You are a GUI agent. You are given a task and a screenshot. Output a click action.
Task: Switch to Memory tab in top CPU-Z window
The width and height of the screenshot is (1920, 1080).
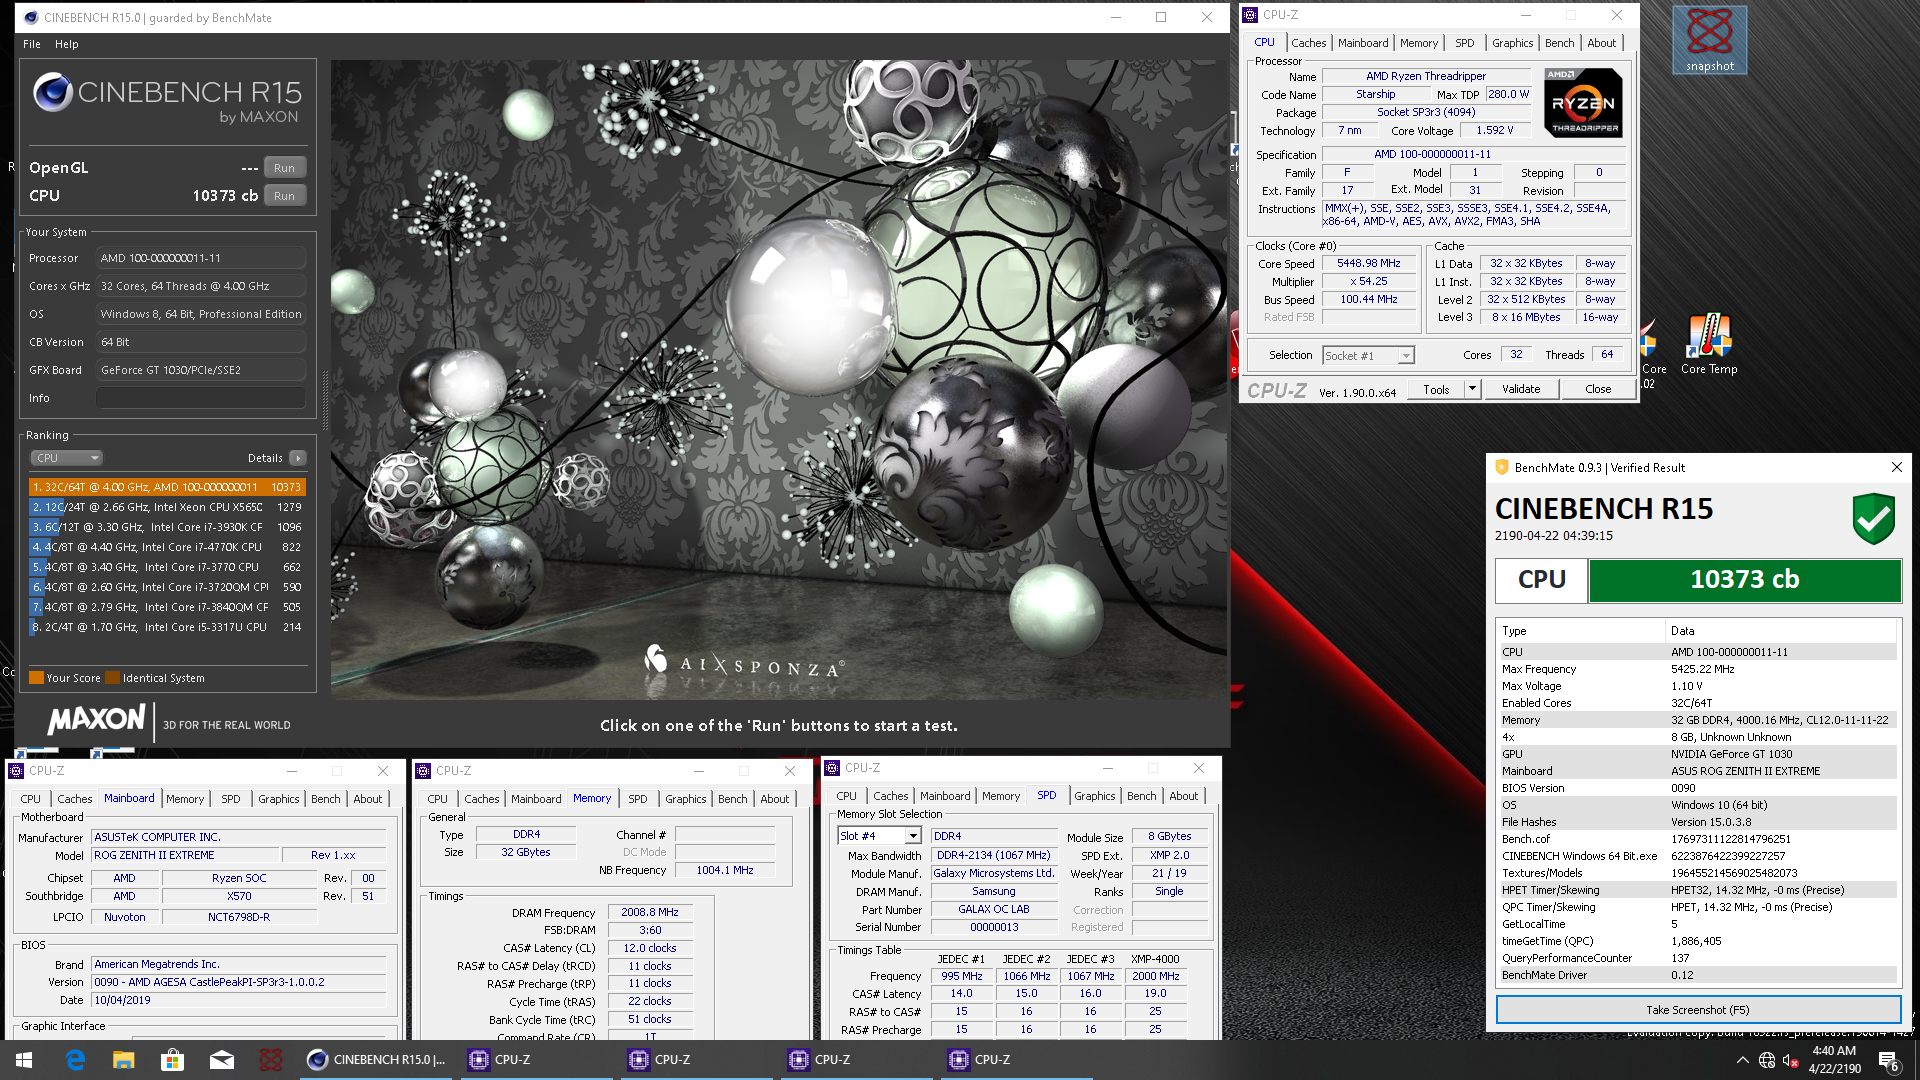coord(1418,43)
